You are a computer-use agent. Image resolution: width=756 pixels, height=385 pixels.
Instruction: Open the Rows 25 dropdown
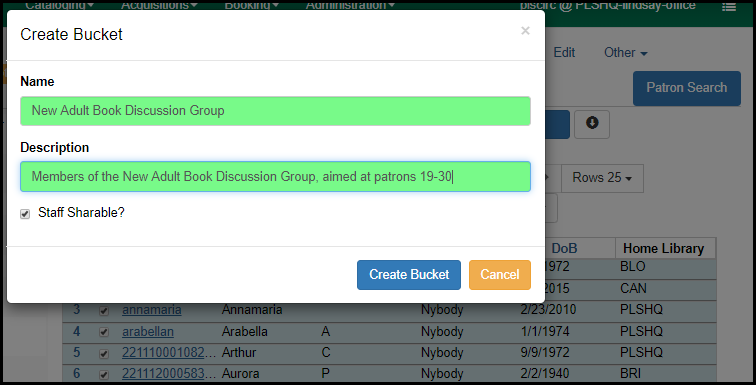click(x=602, y=178)
